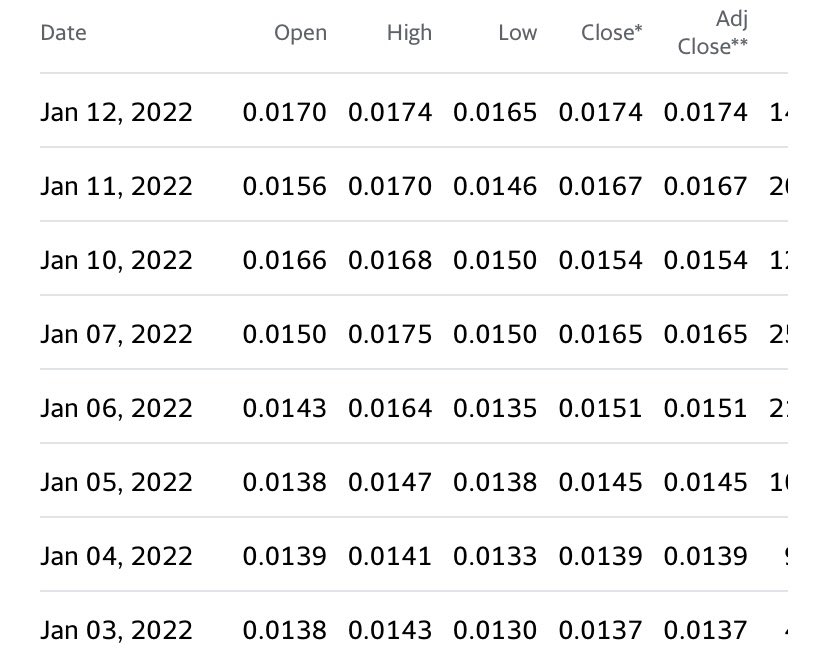Click High value 0.0170 for Jan 11

click(390, 186)
